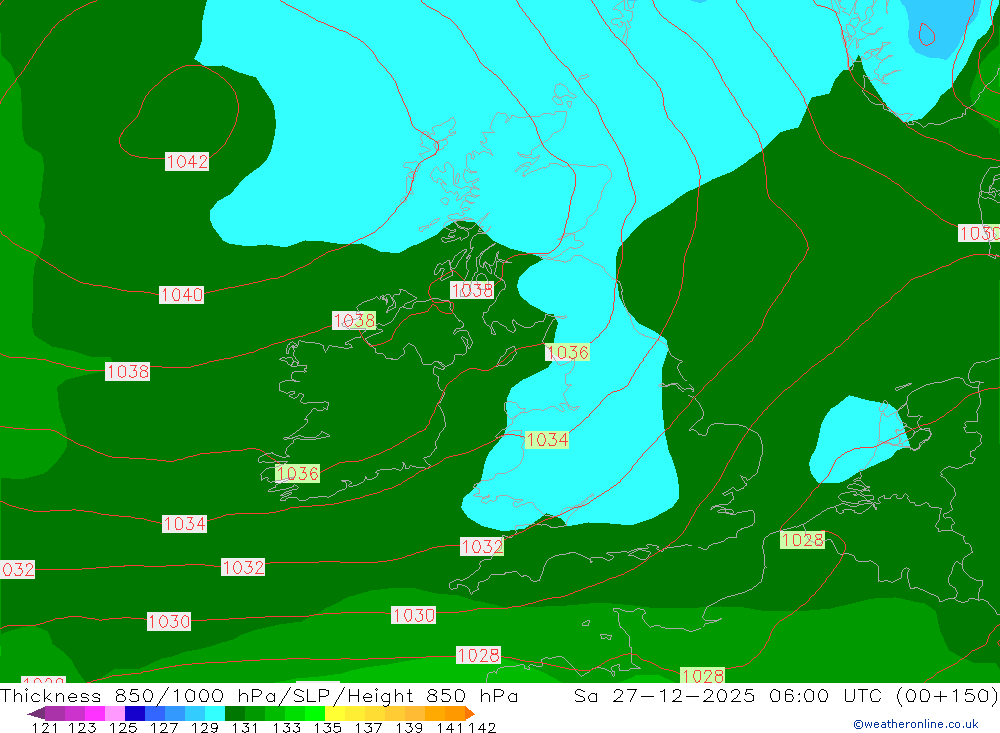
Task: Click the legend value 135
Action: coord(327,728)
